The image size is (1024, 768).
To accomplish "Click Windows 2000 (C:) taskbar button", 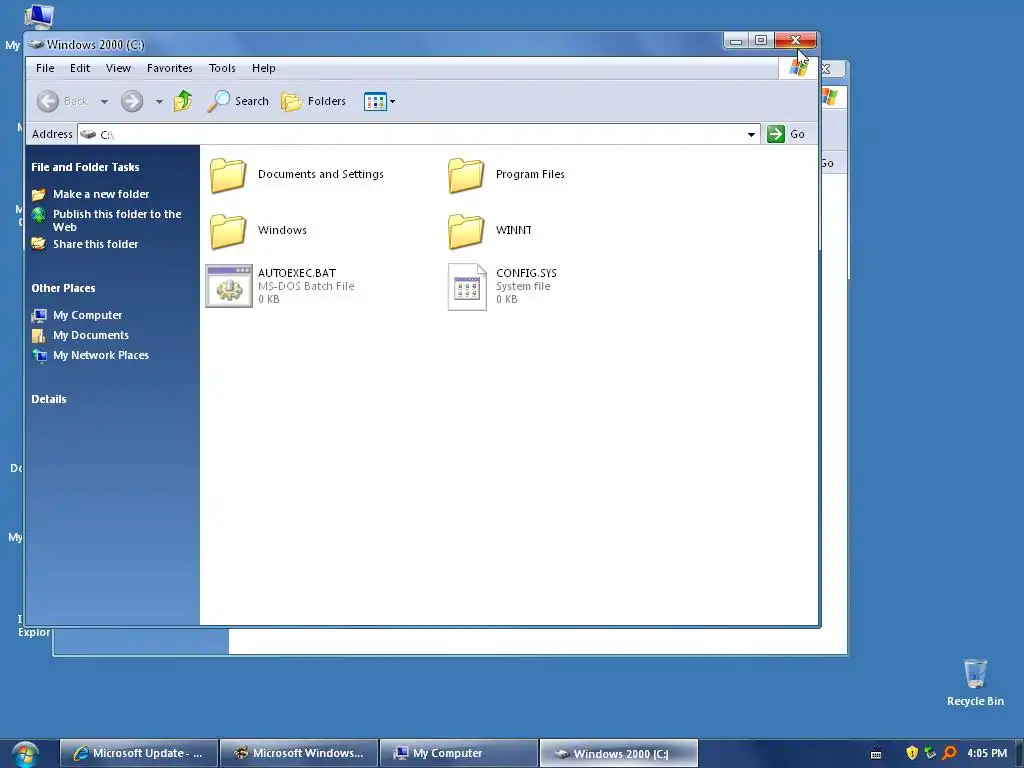I will 619,754.
